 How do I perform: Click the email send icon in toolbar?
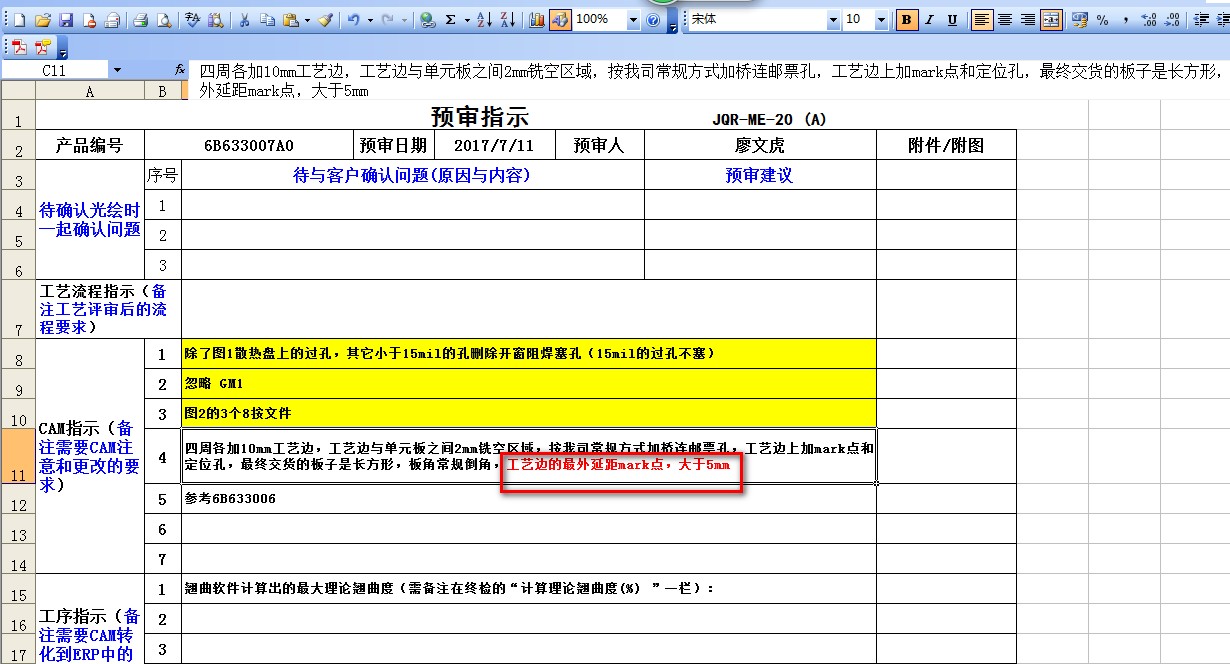coord(112,20)
